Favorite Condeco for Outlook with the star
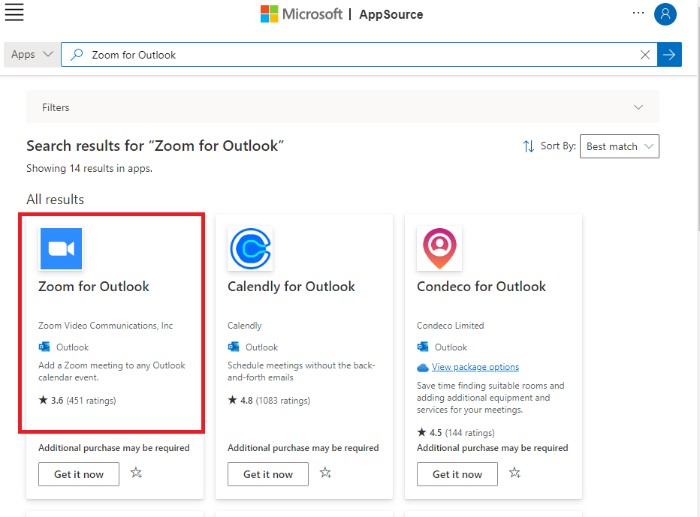The width and height of the screenshot is (700, 517). [x=515, y=472]
